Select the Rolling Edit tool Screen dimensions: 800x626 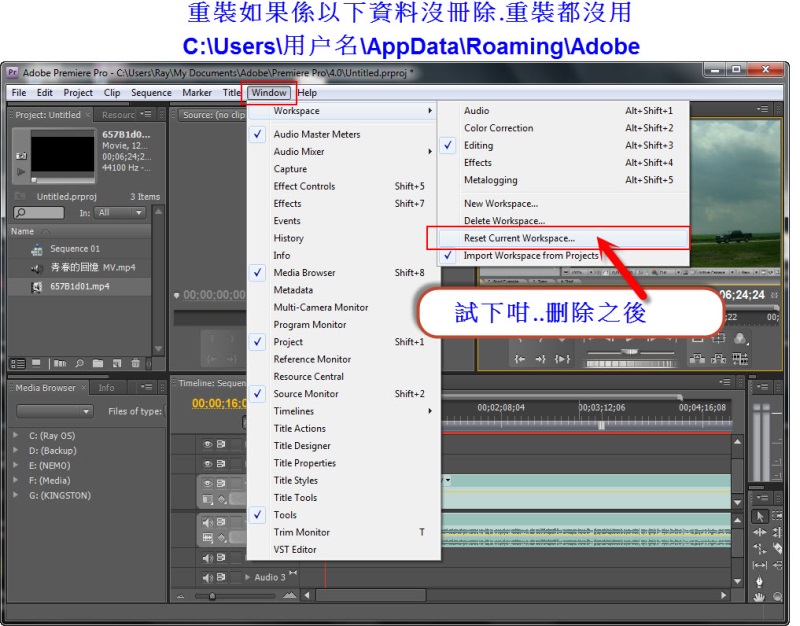(777, 532)
